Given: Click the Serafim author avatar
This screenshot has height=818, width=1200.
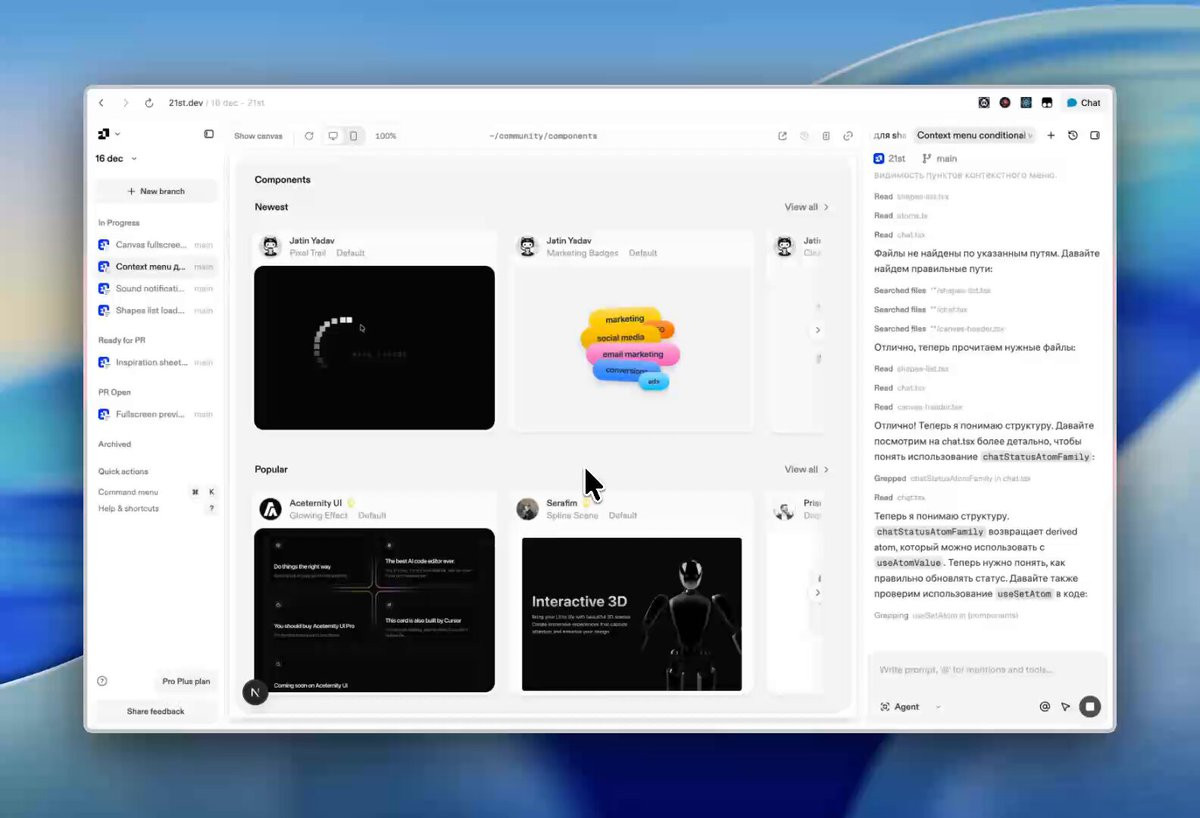Looking at the screenshot, I should click(527, 509).
